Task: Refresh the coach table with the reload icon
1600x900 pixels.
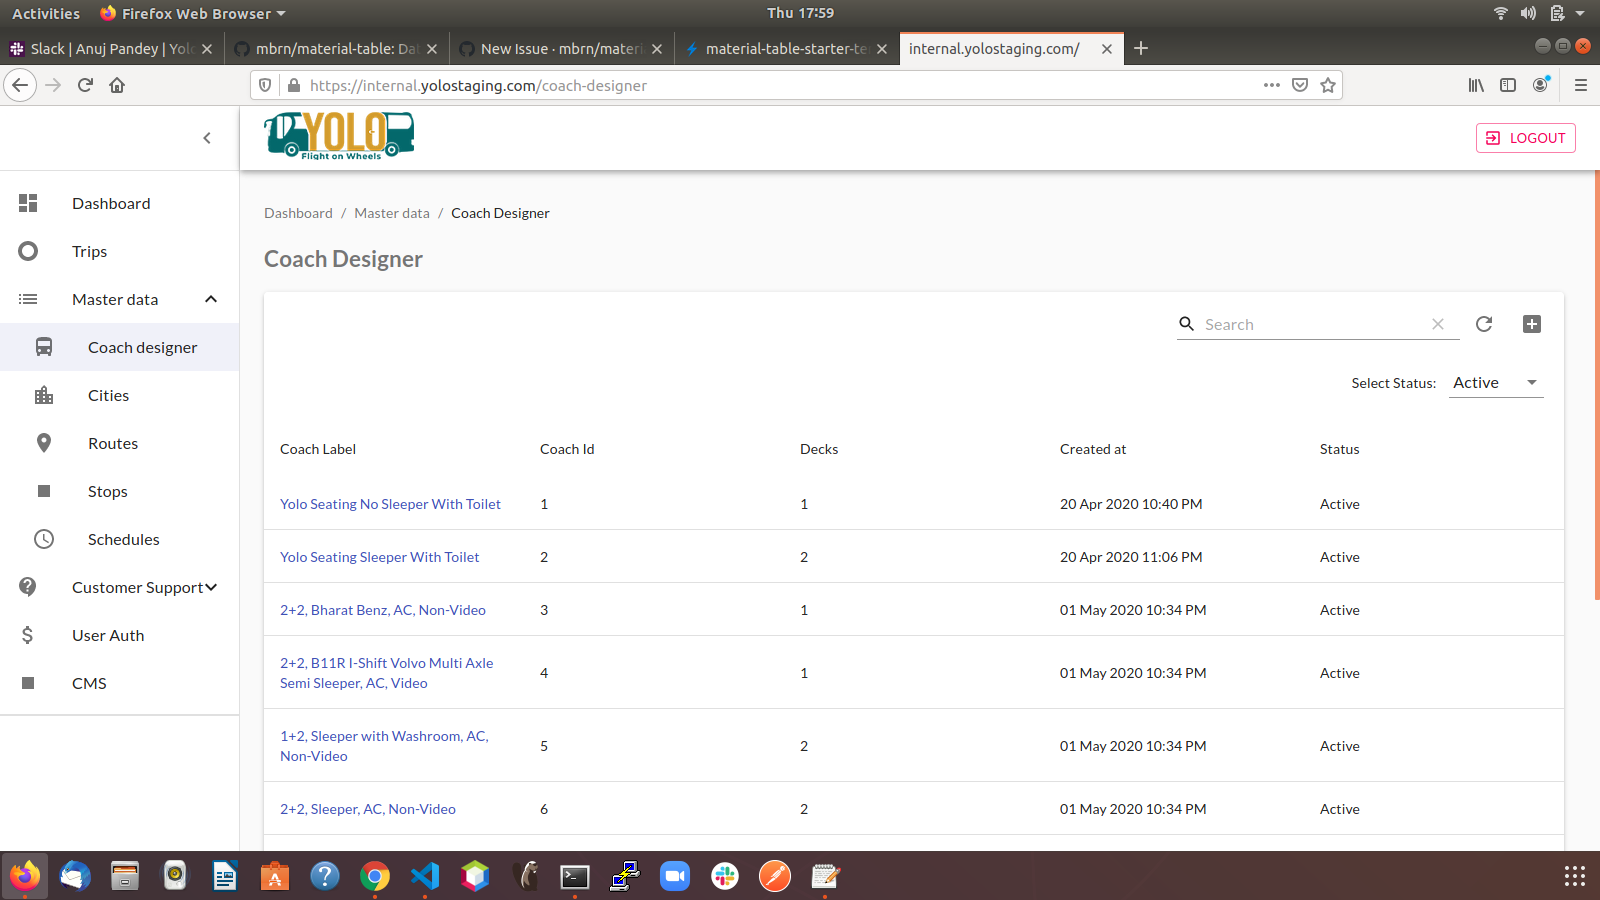Action: (x=1484, y=324)
